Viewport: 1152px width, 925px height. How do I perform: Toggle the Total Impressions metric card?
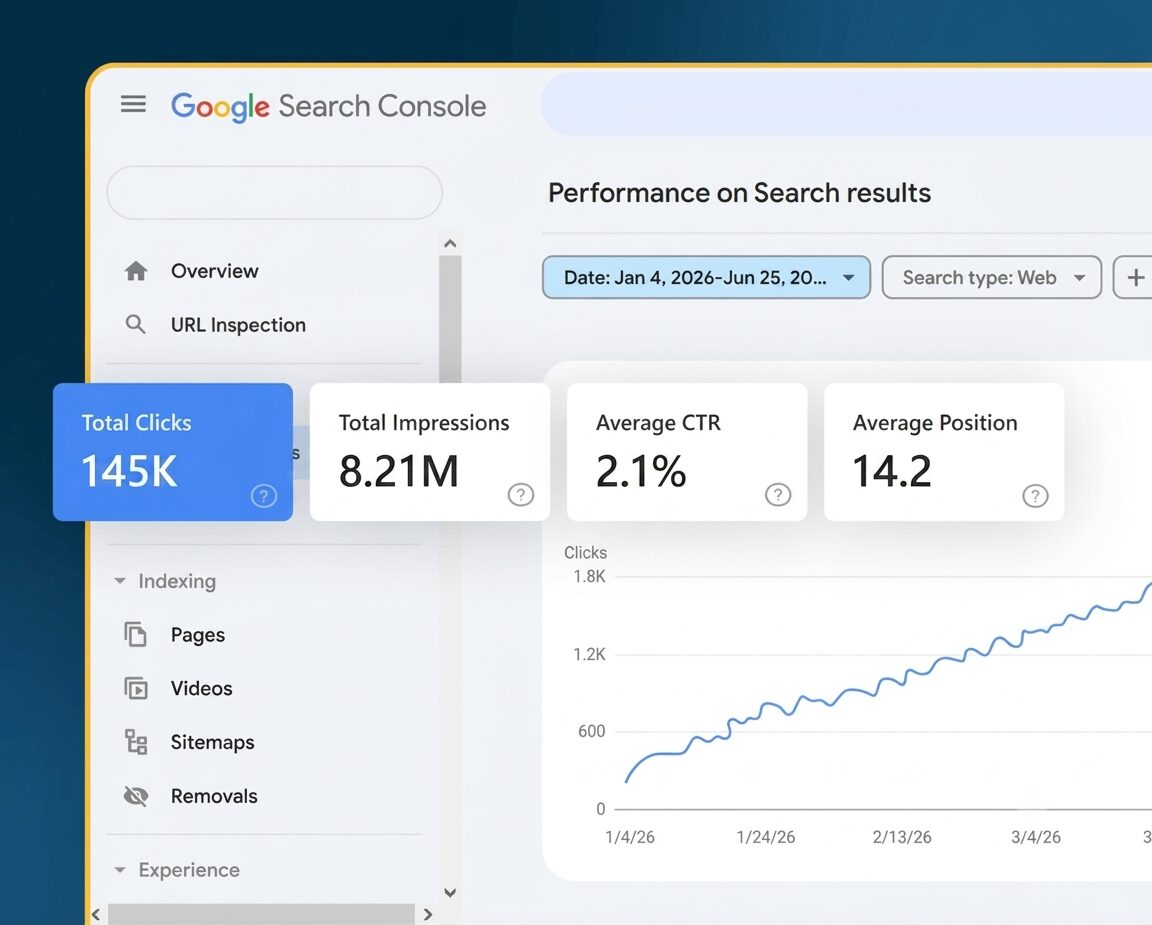coord(430,452)
